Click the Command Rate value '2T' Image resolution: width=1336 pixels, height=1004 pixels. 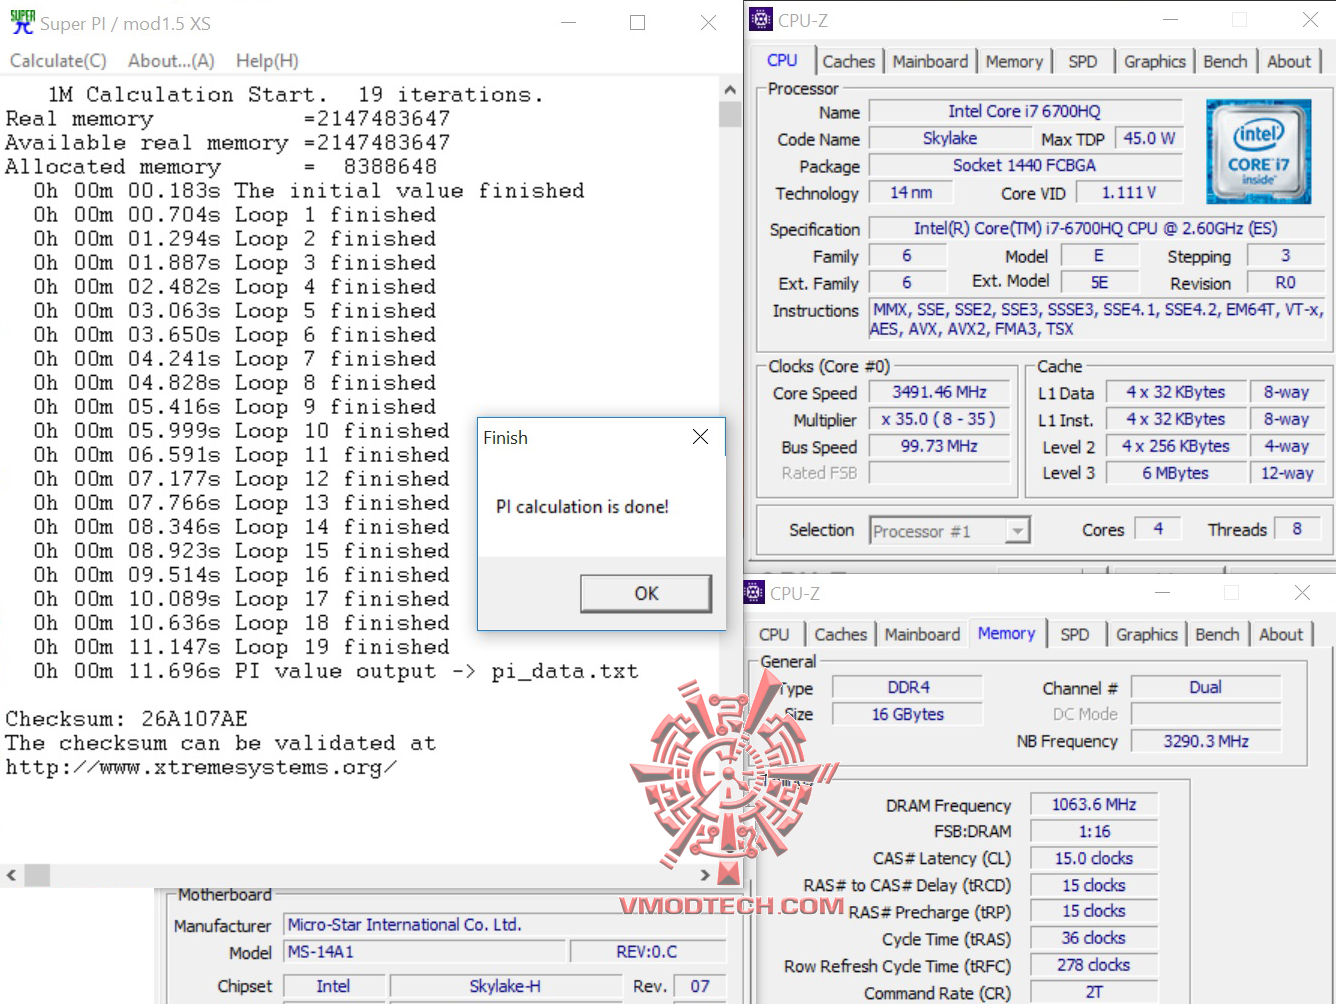pos(1093,992)
